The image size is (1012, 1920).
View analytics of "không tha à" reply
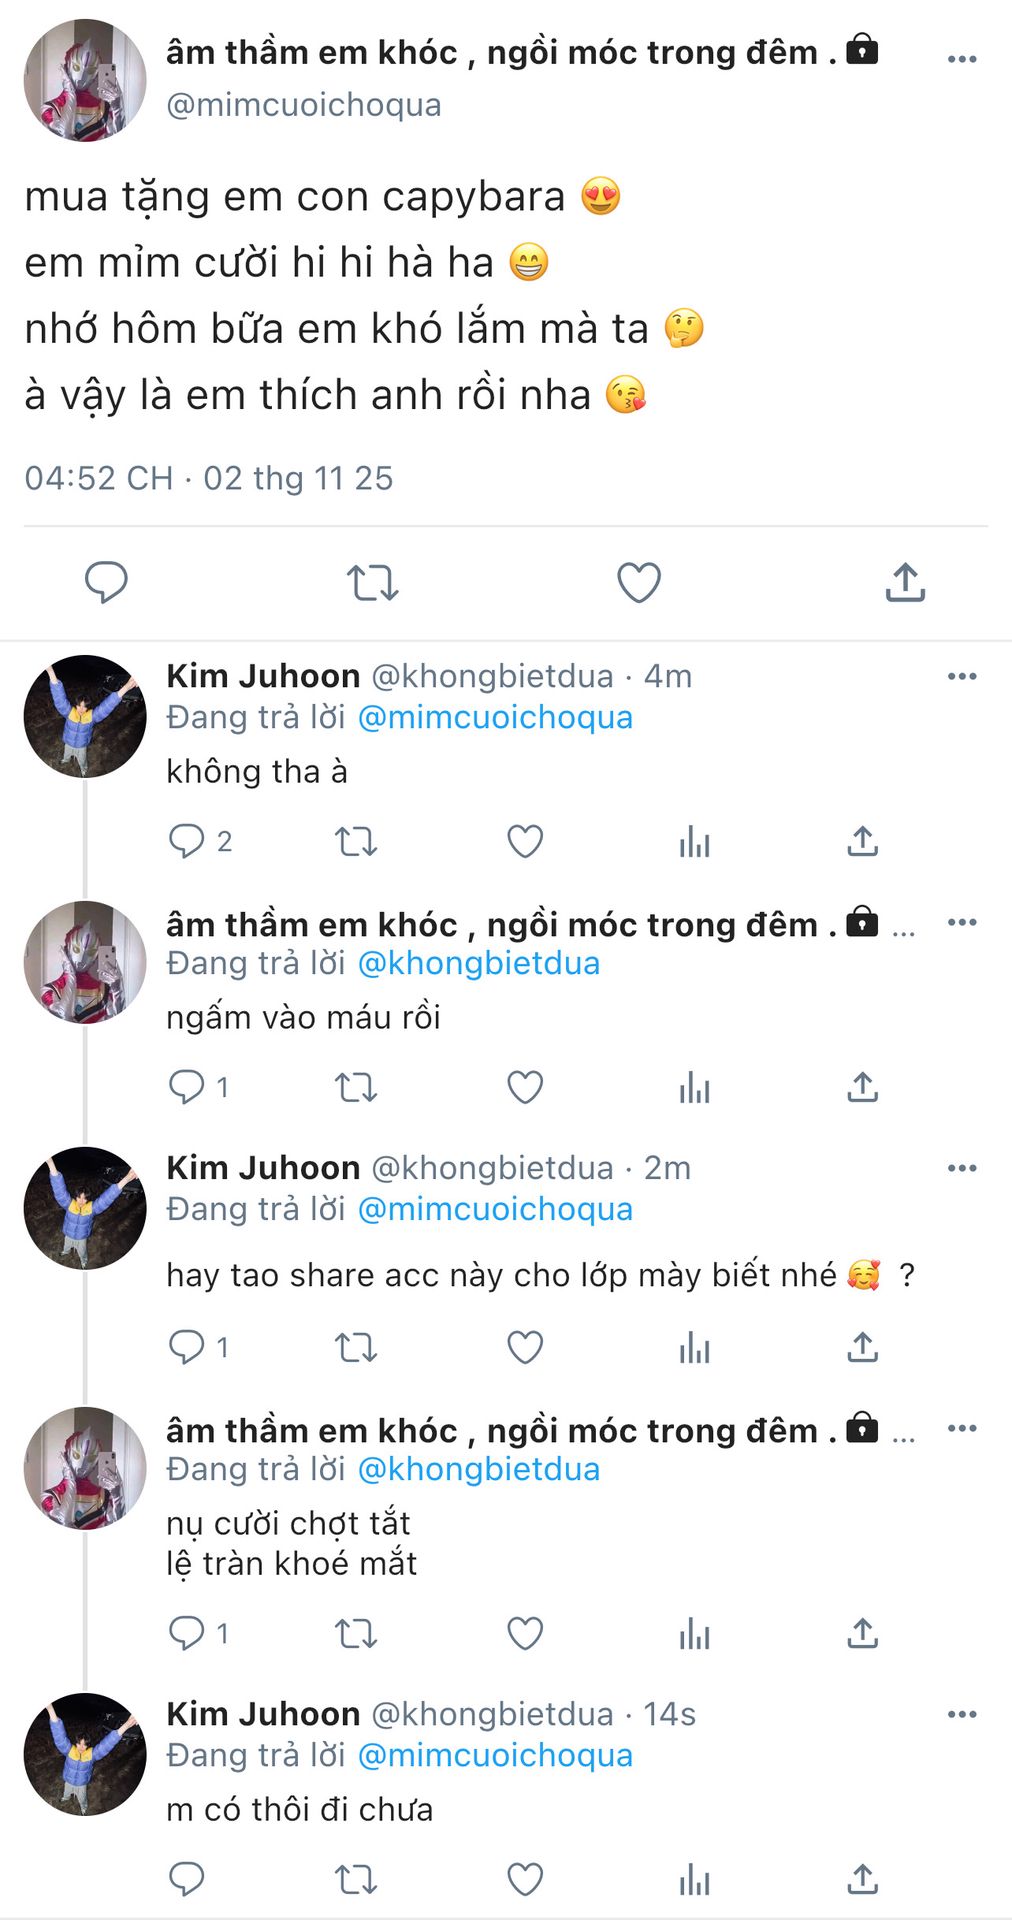[x=694, y=842]
